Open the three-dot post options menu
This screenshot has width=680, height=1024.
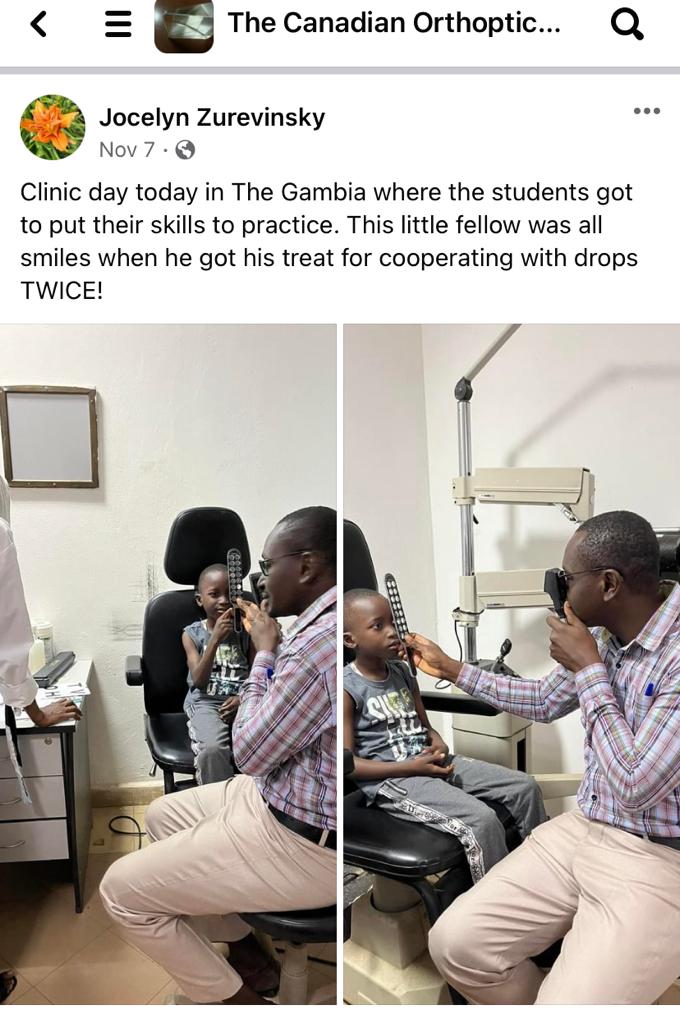[647, 111]
